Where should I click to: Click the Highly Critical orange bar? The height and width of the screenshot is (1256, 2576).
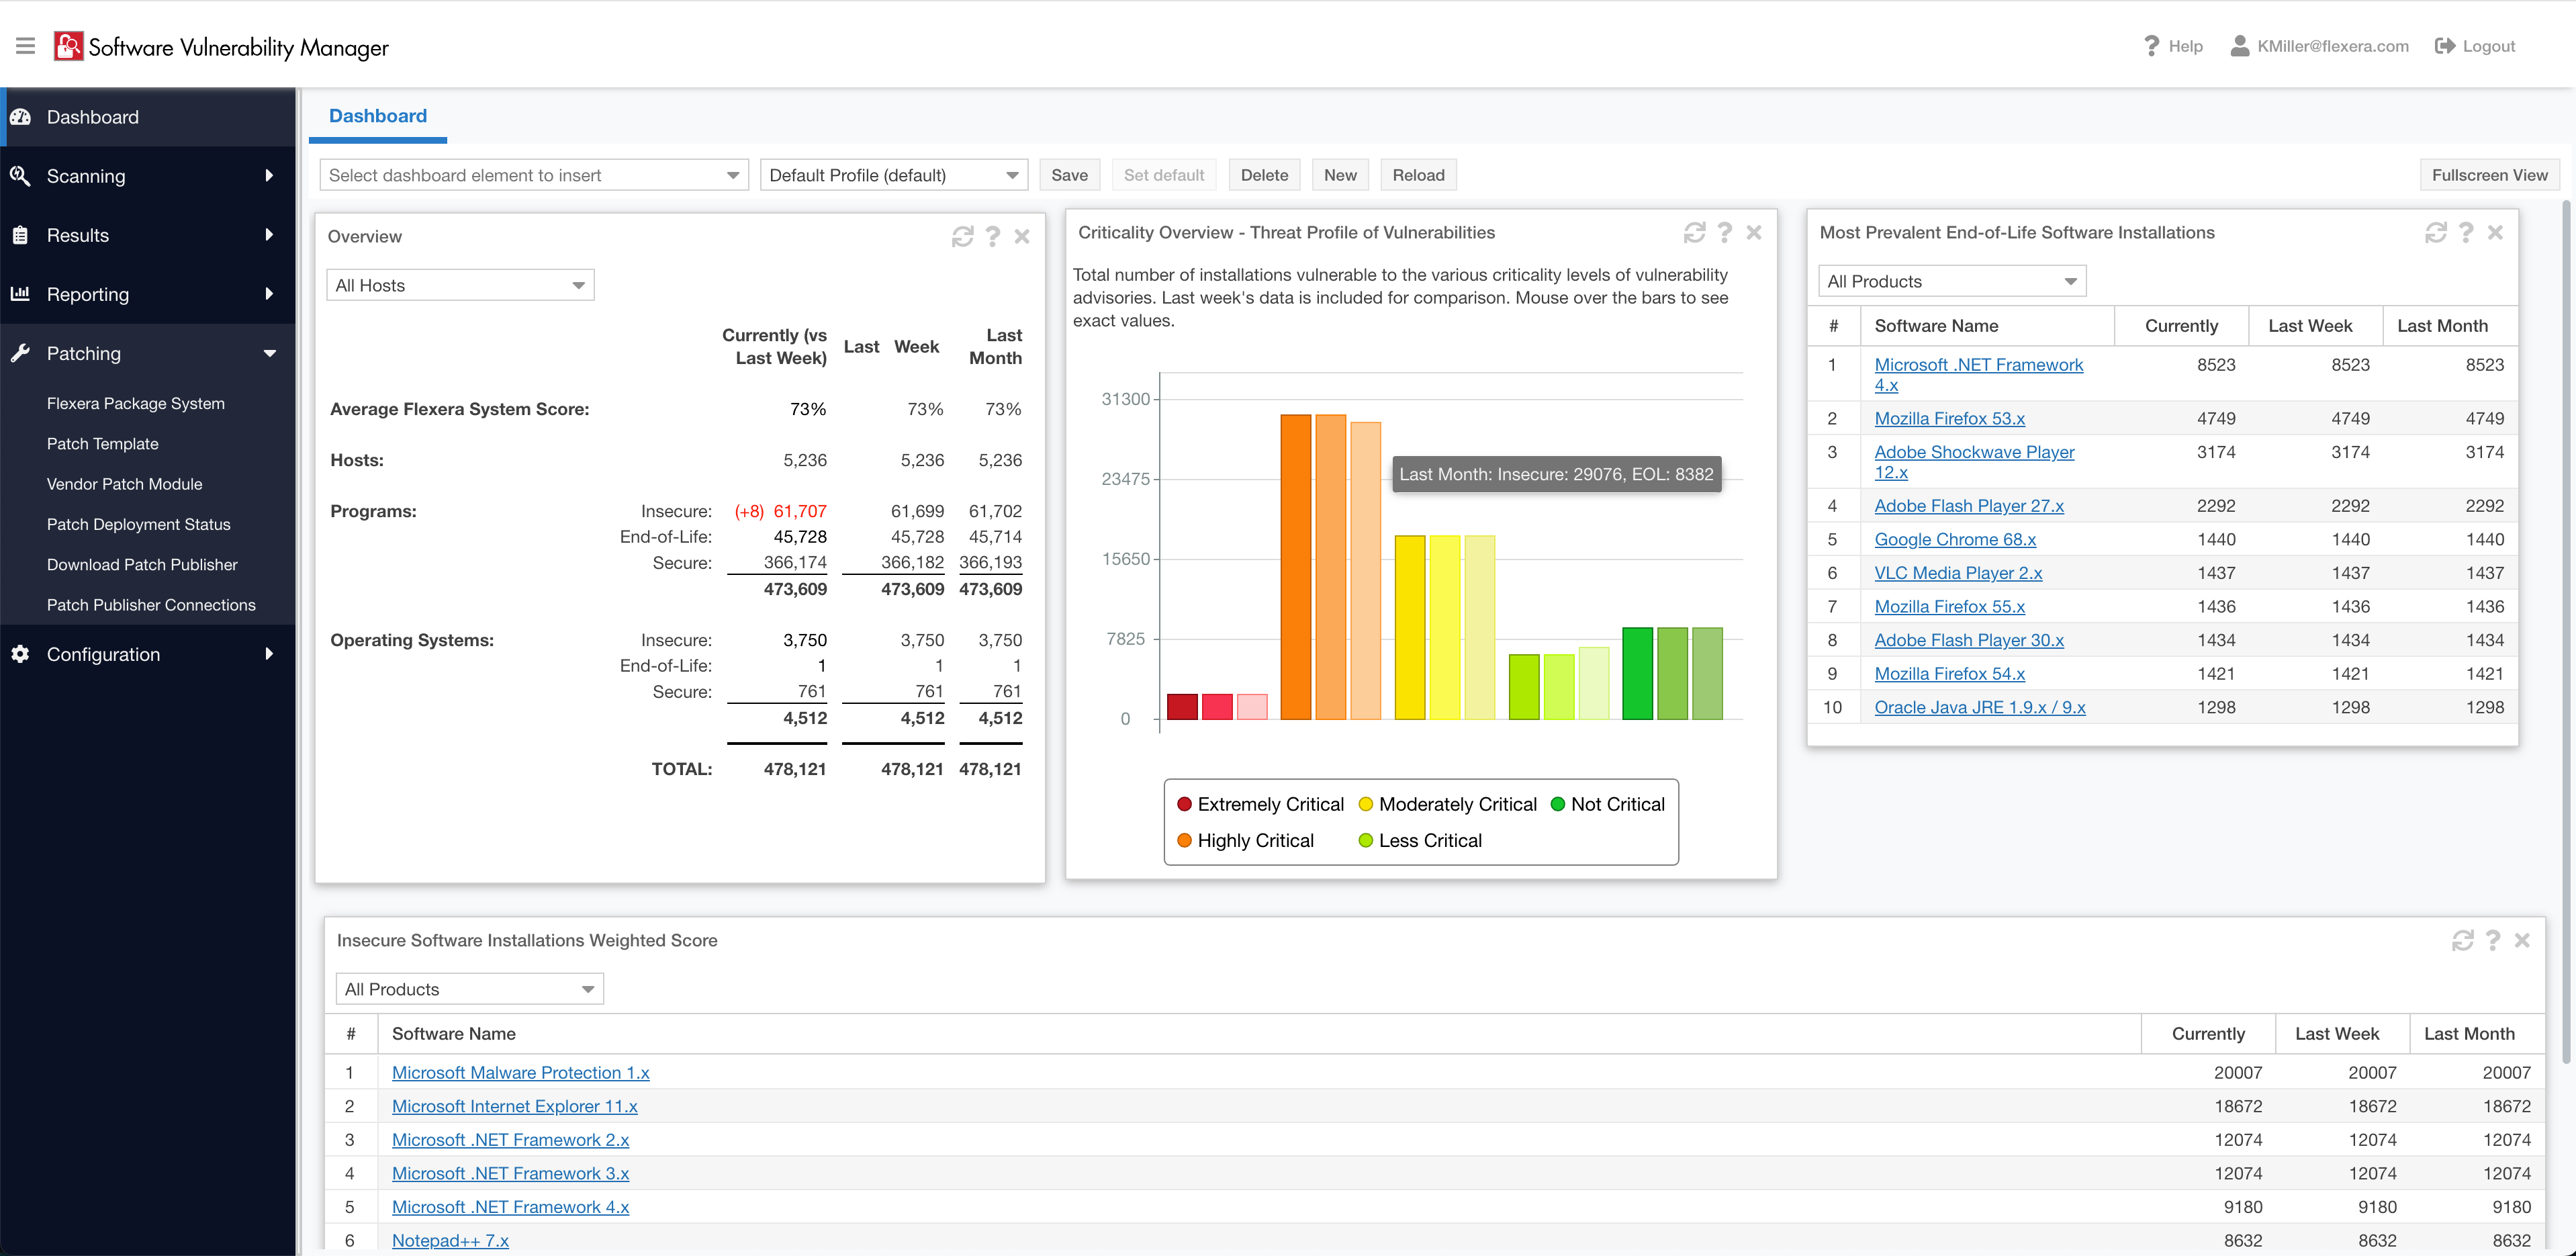tap(1295, 566)
